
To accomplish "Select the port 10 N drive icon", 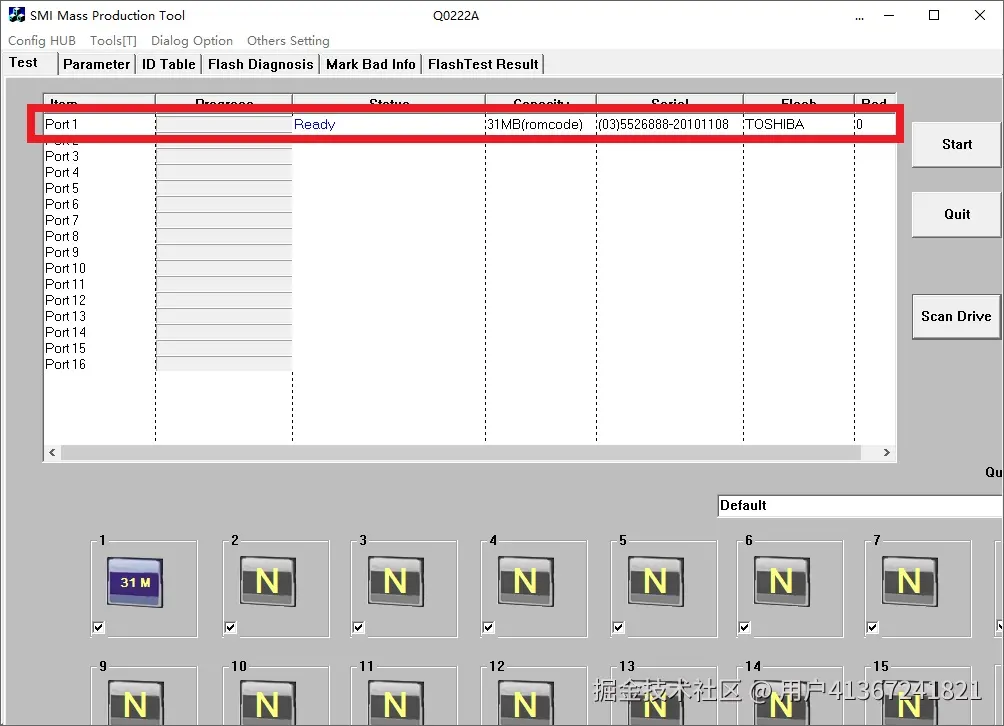I will point(268,703).
